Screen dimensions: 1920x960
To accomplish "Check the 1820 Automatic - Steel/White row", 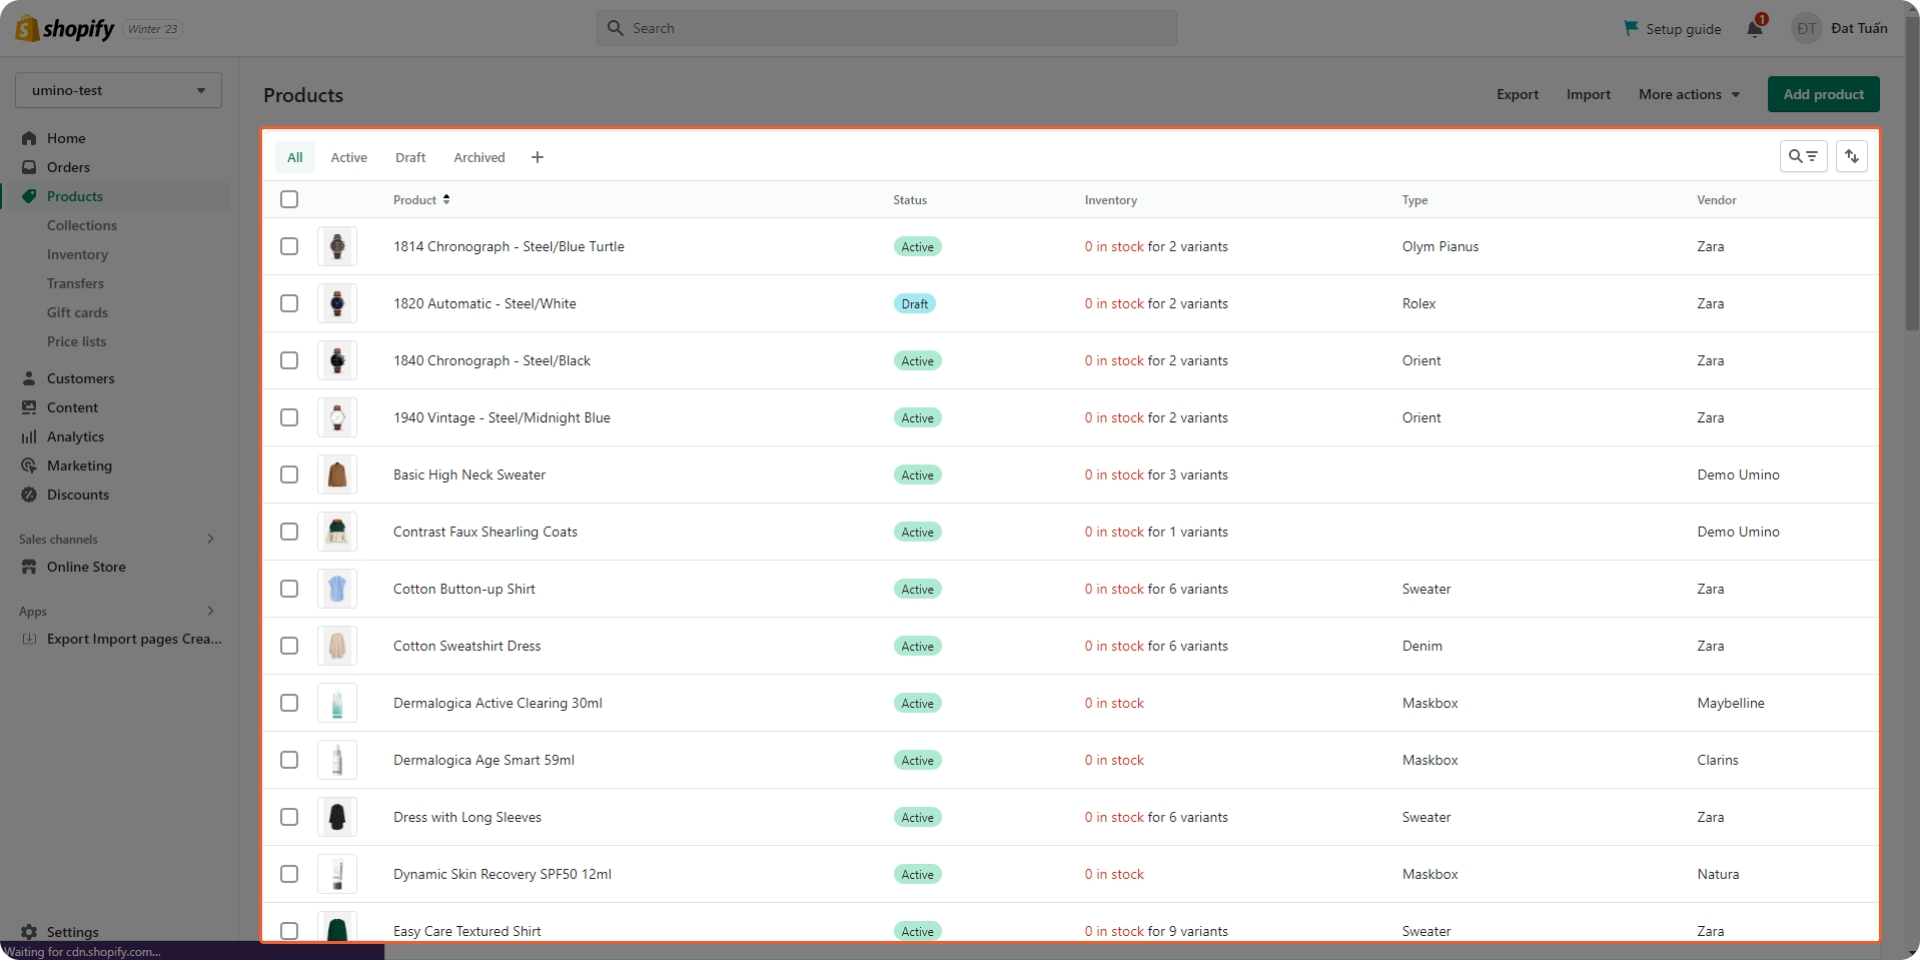I will pos(289,303).
